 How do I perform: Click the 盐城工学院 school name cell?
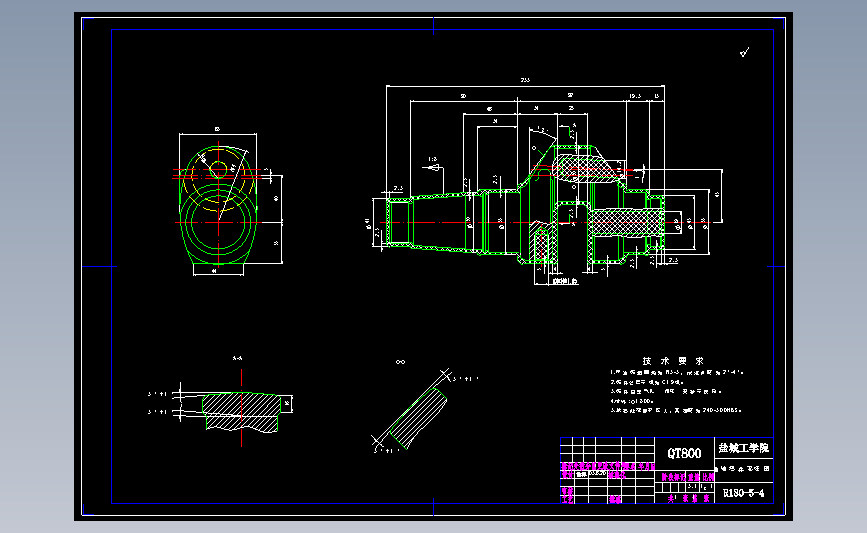(x=743, y=448)
